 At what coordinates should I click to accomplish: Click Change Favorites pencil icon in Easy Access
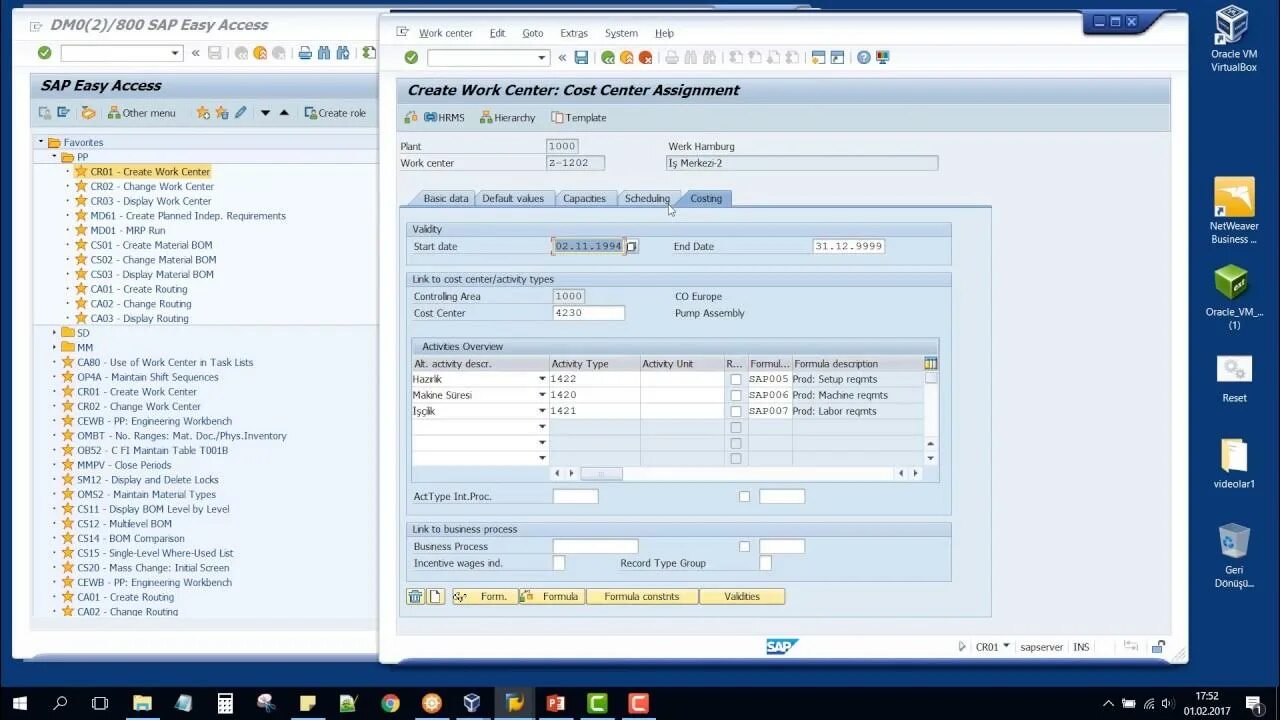[x=240, y=113]
